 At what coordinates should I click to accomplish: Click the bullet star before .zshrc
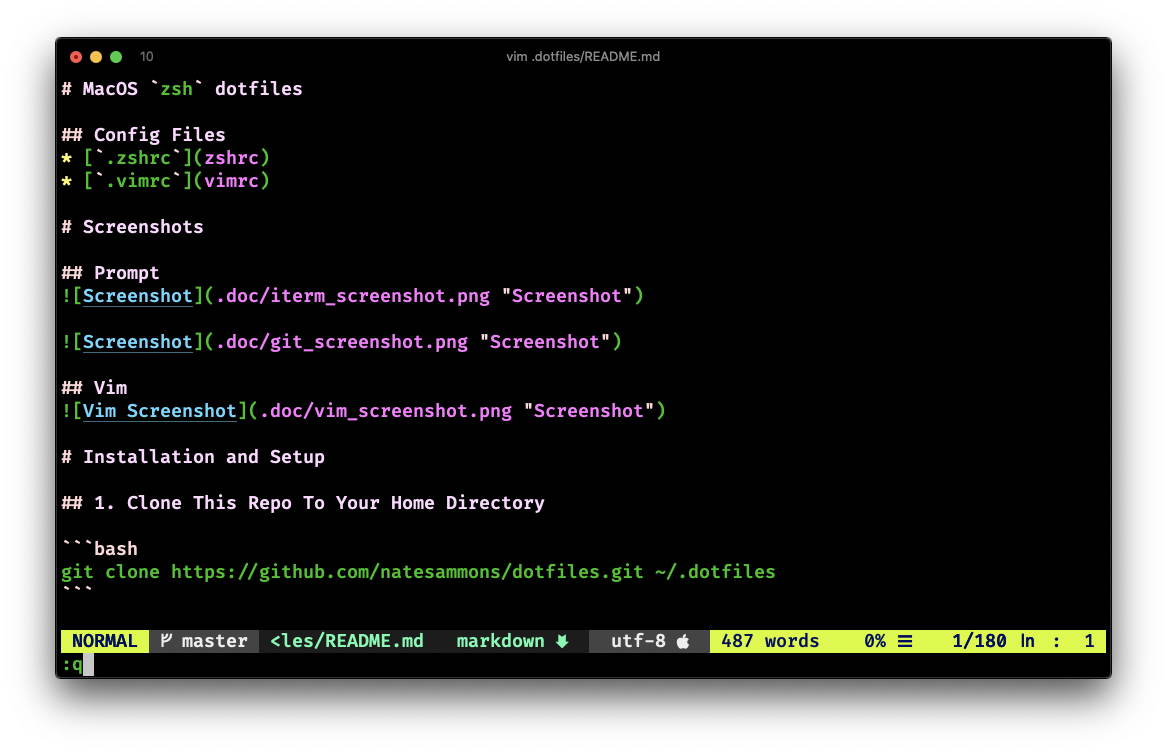click(67, 158)
